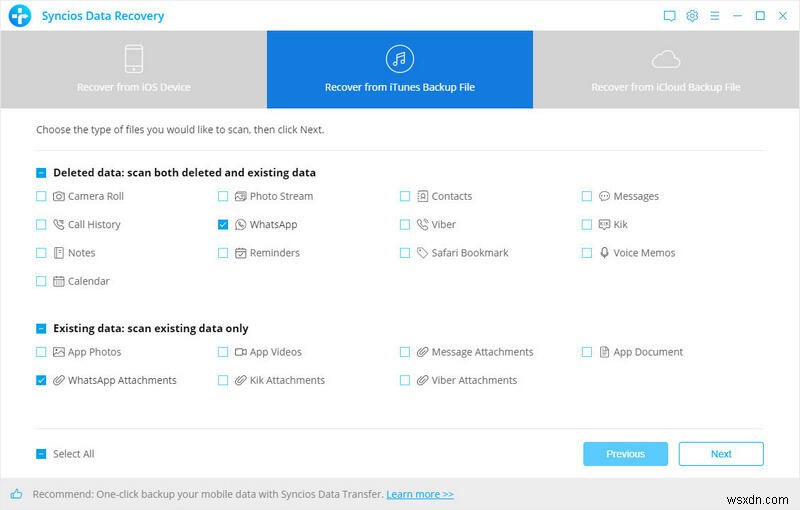Click the iCloud cloud icon
This screenshot has height=510, width=800.
coord(666,60)
